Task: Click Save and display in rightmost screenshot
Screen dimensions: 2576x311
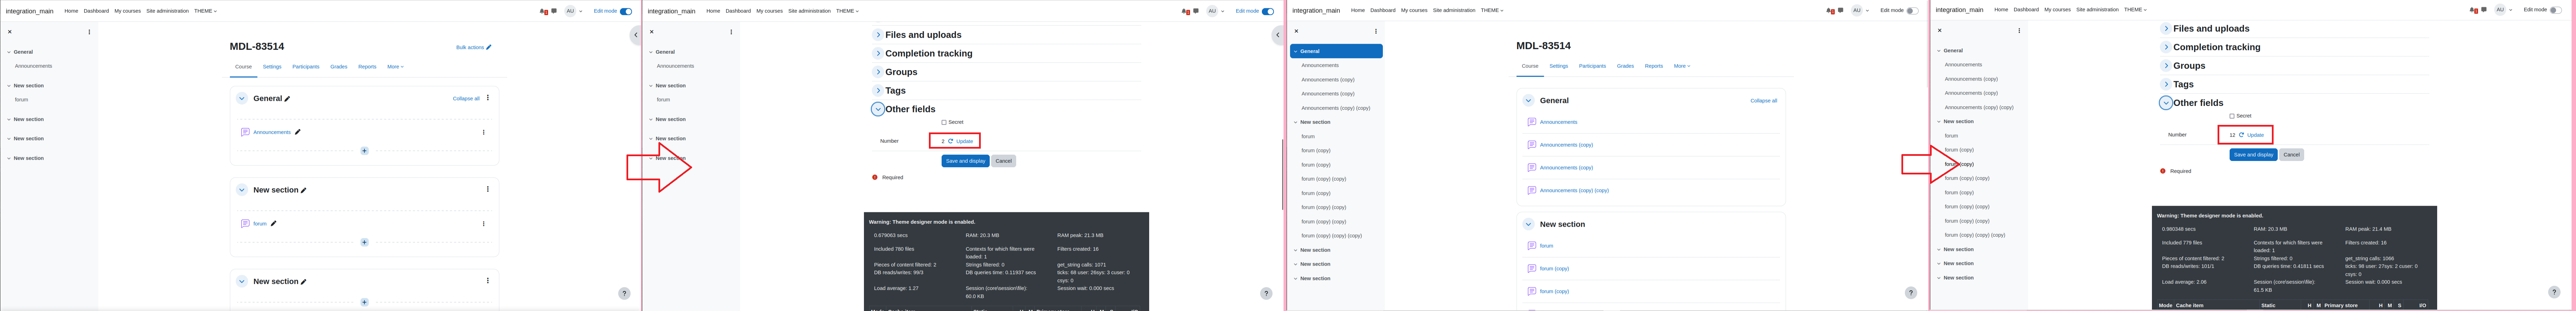Action: pos(2253,155)
